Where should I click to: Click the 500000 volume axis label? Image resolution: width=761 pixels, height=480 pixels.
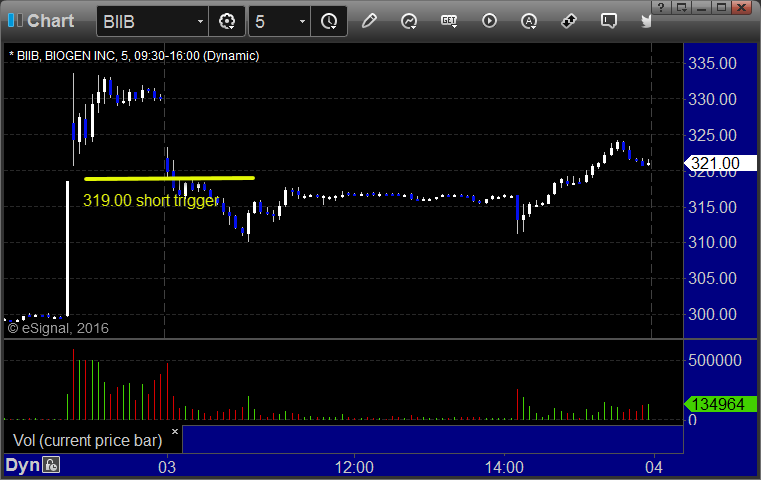pos(714,360)
